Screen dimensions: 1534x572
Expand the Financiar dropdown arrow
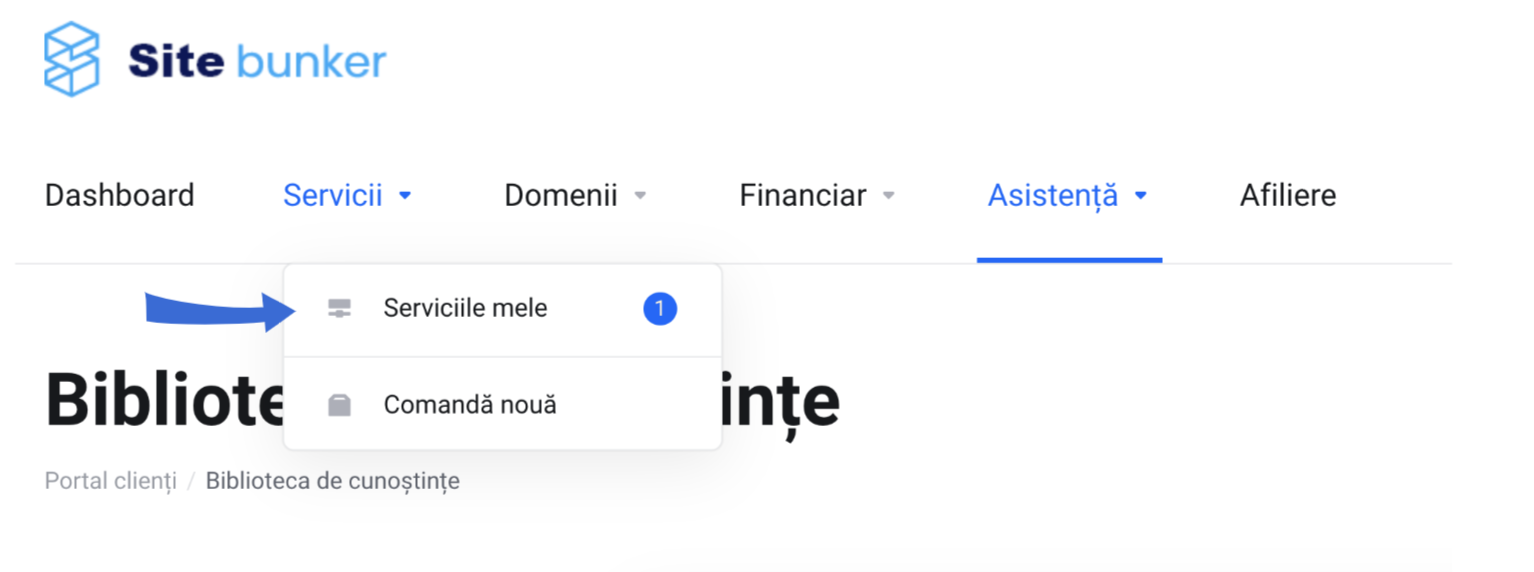[x=888, y=196]
